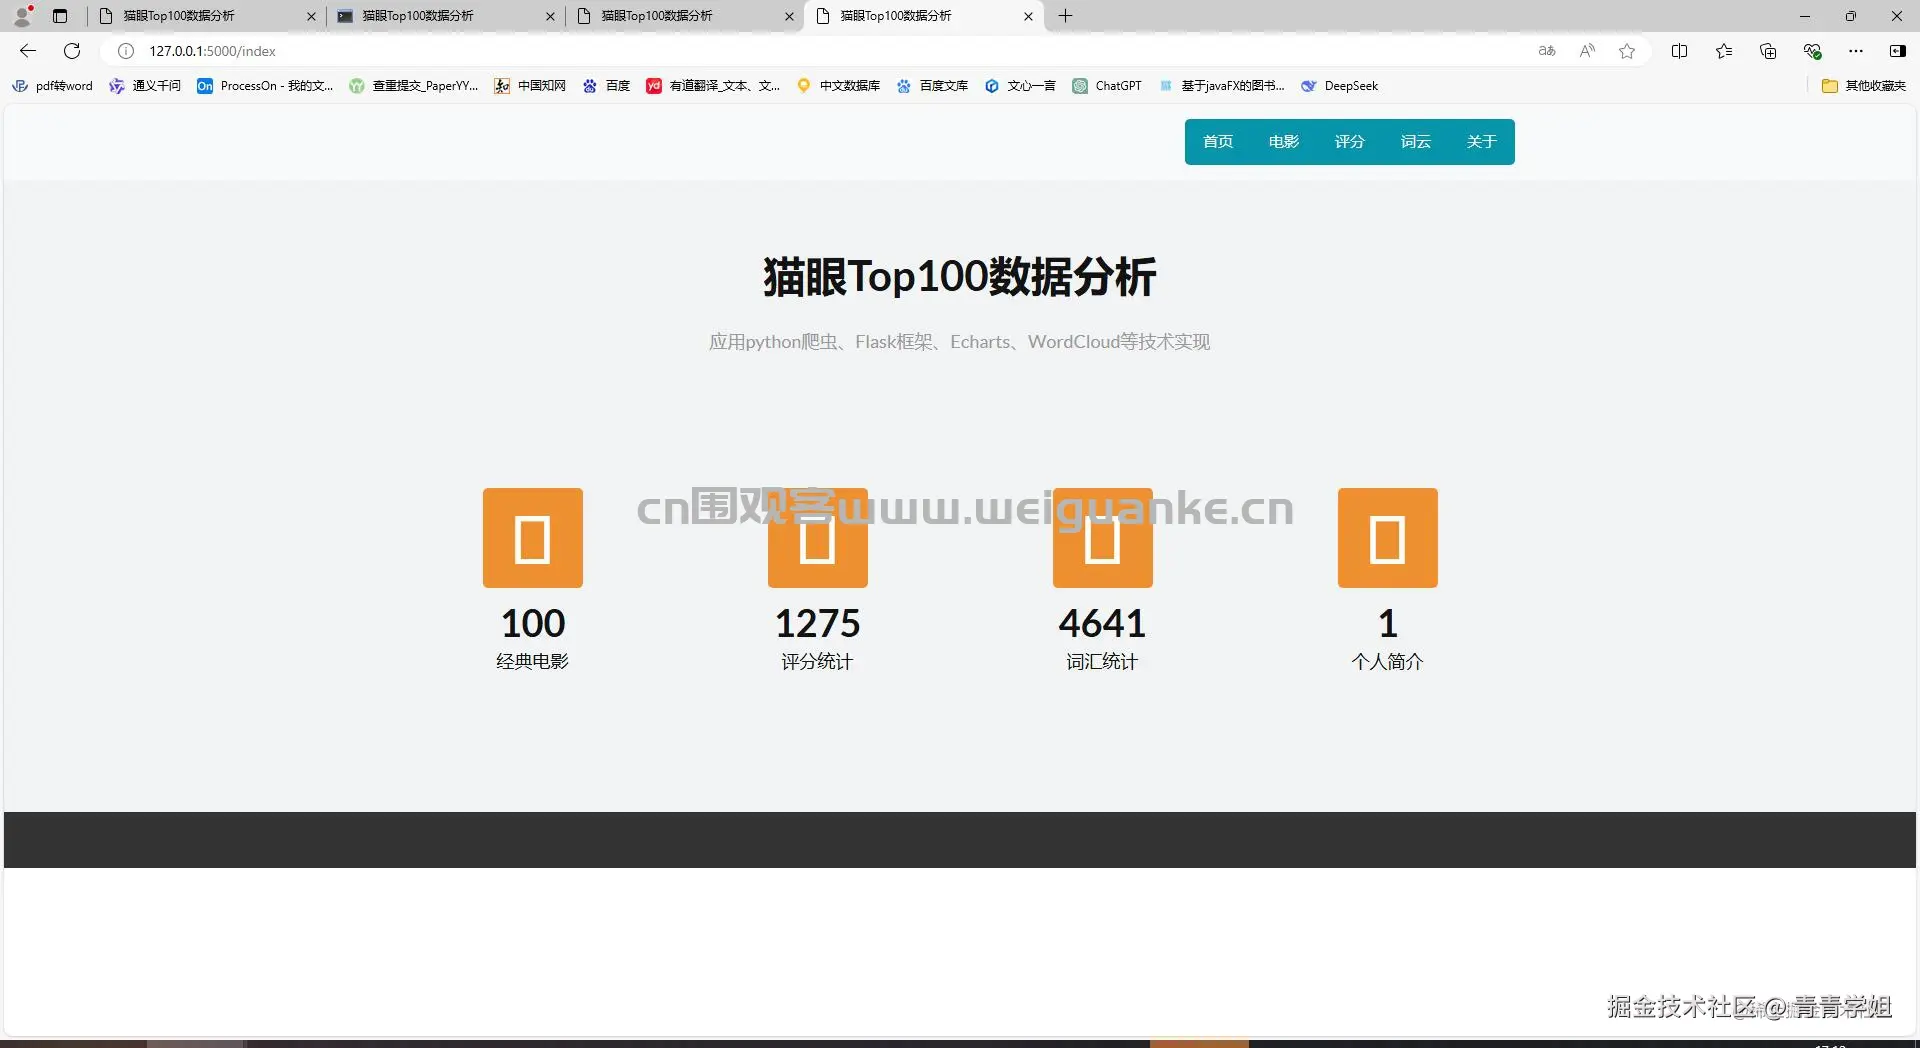The image size is (1920, 1048).
Task: View site information icon in address bar
Action: [126, 51]
